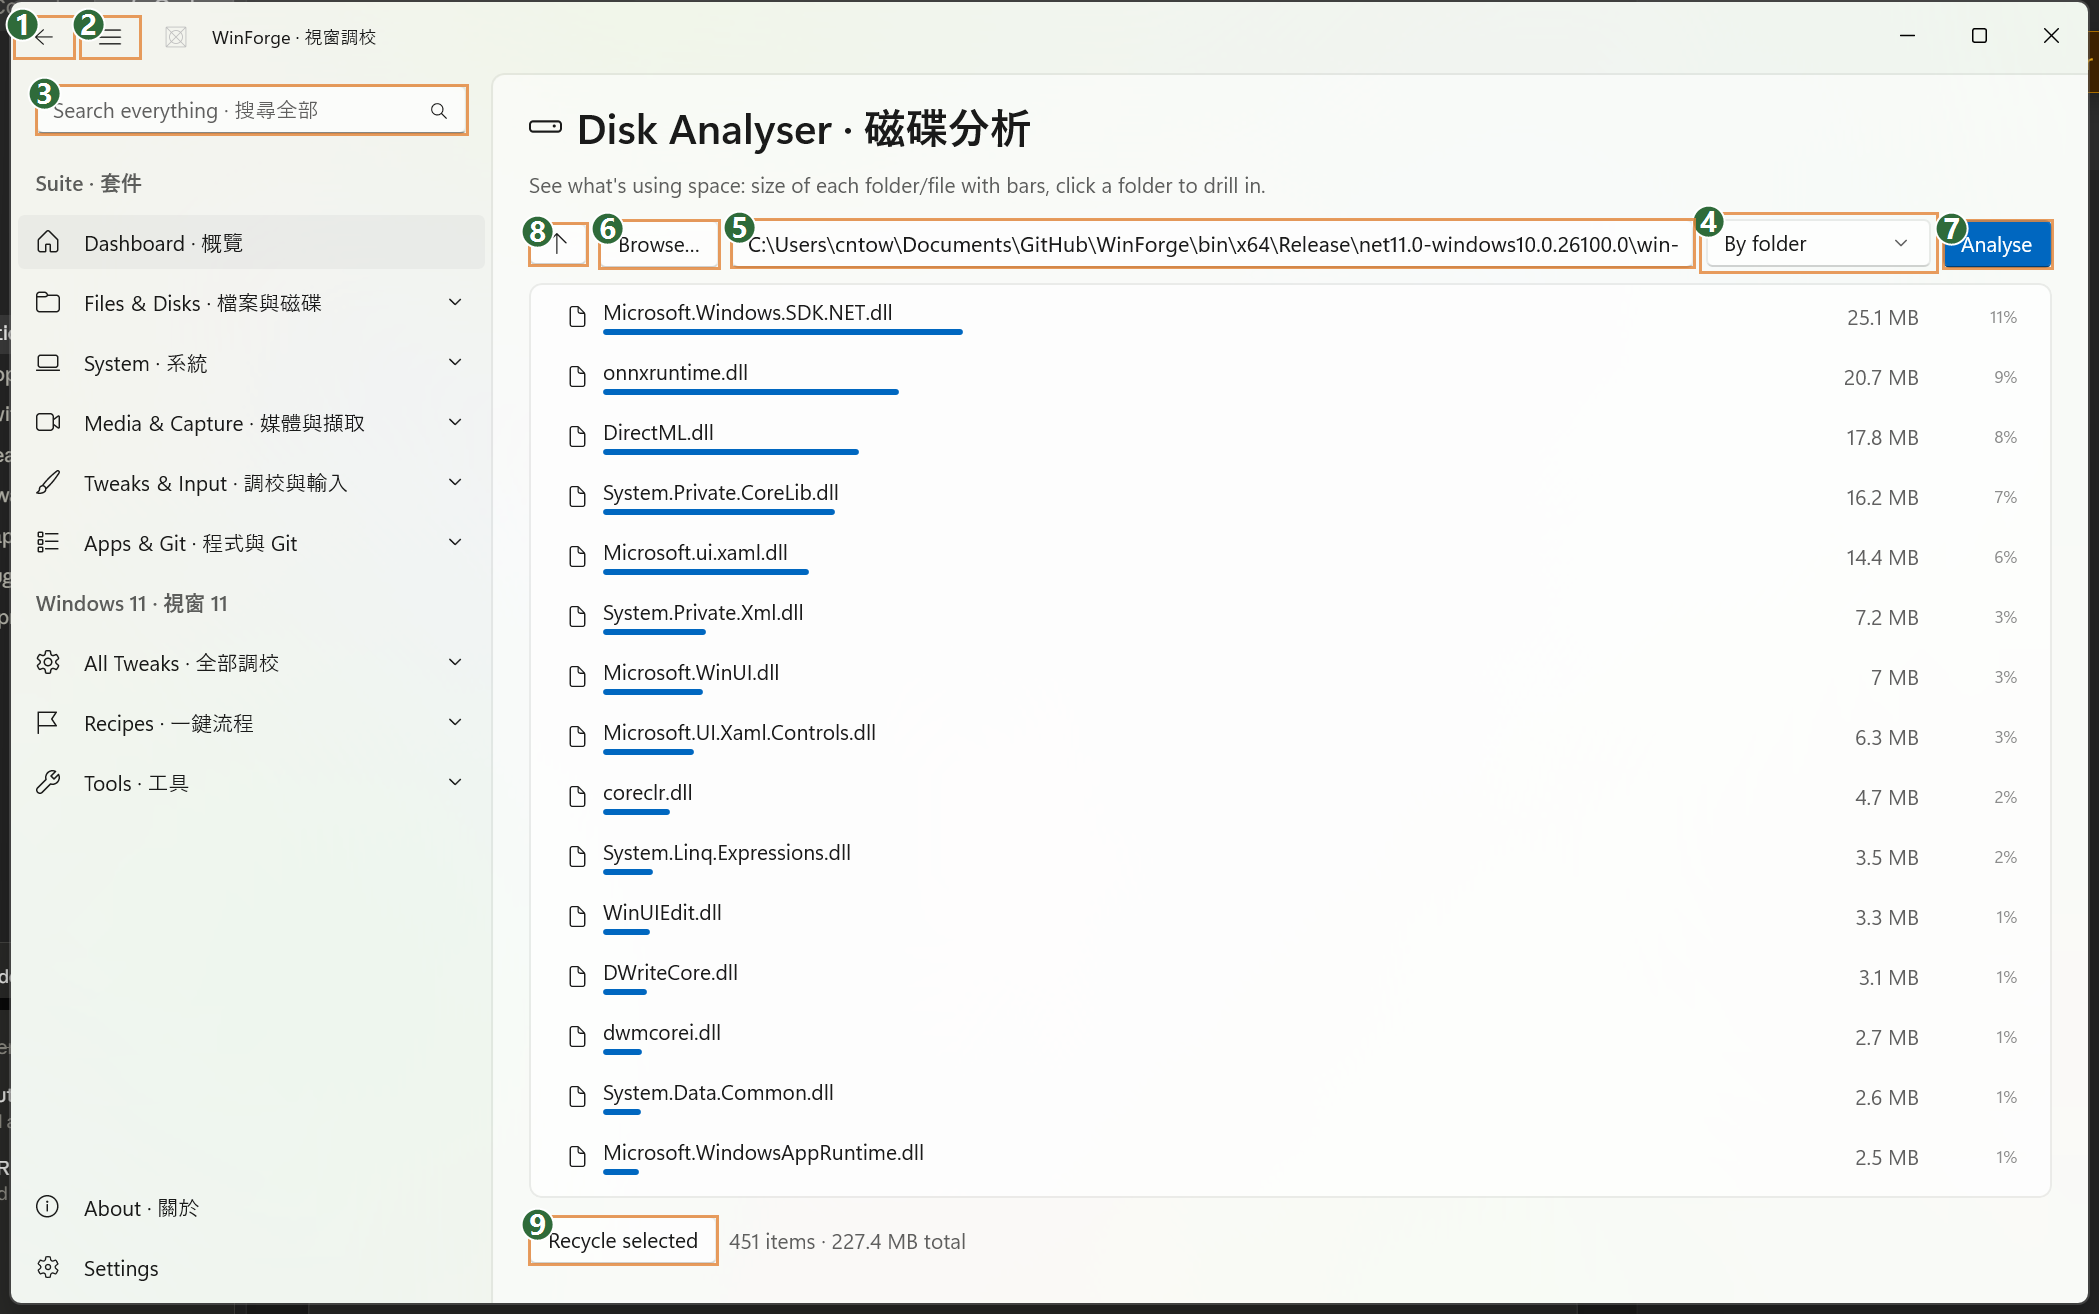The width and height of the screenshot is (2099, 1314).
Task: Click the Tweaks & Input pen icon
Action: pyautogui.click(x=48, y=483)
